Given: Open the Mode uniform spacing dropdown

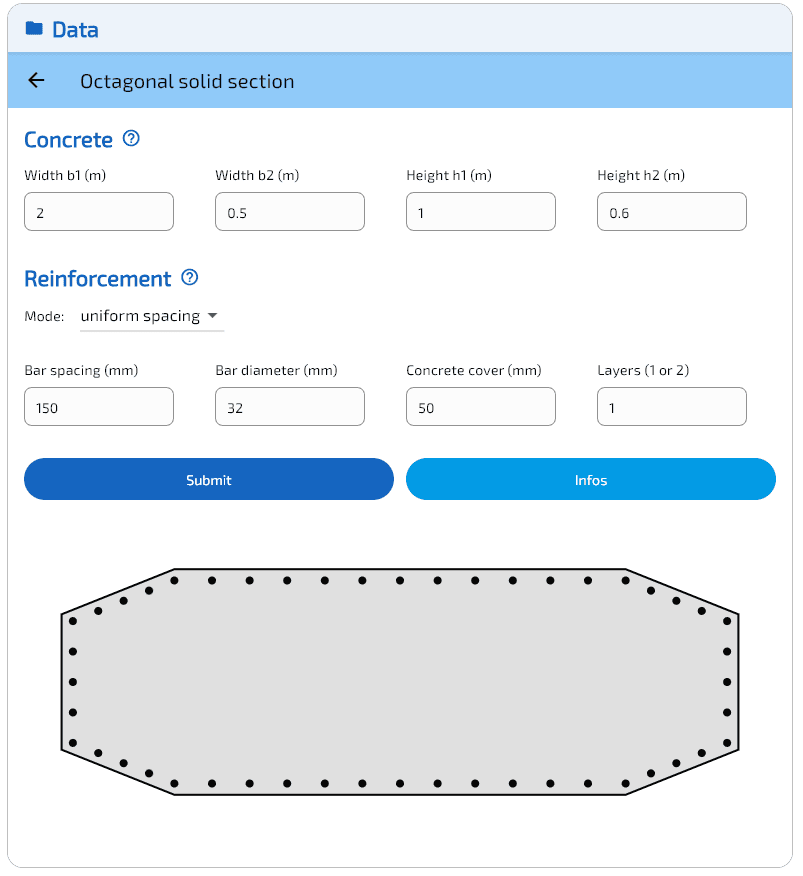Looking at the screenshot, I should [141, 316].
